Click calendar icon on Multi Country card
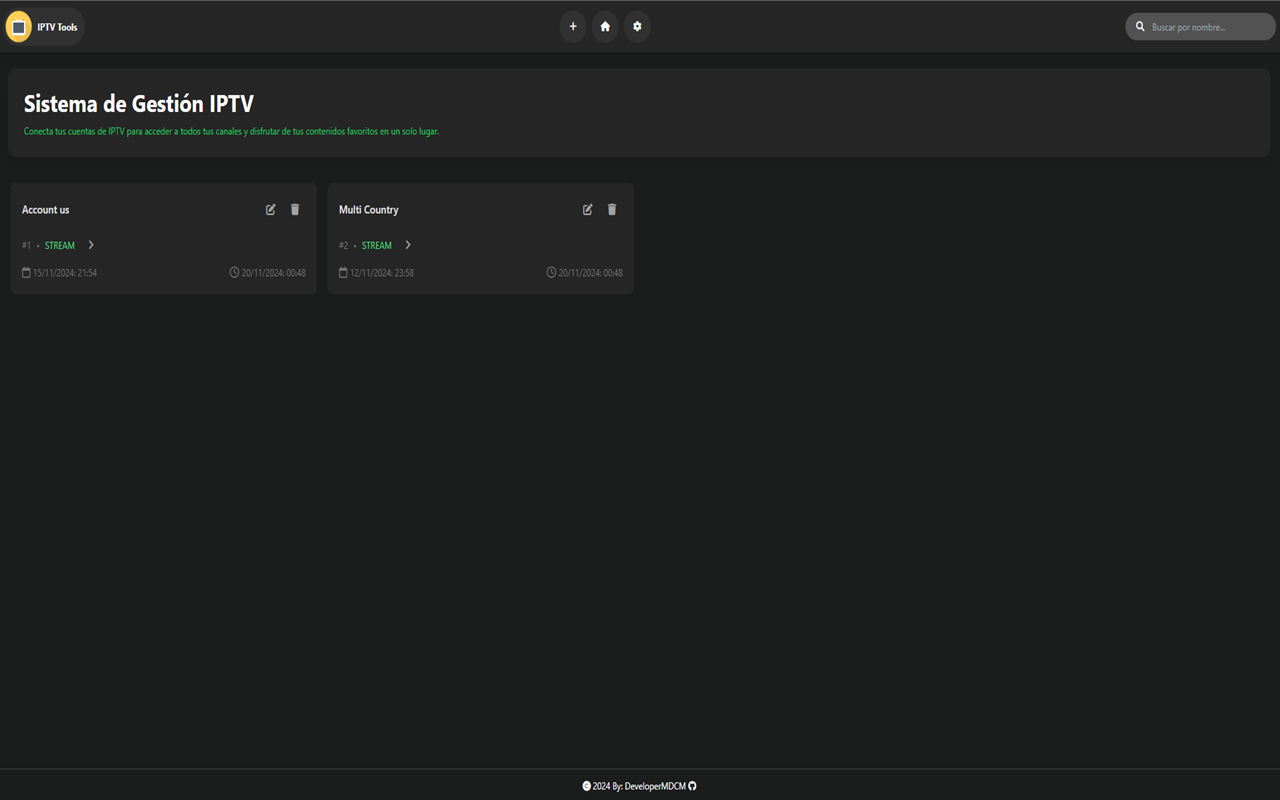This screenshot has width=1280, height=800. pyautogui.click(x=343, y=273)
